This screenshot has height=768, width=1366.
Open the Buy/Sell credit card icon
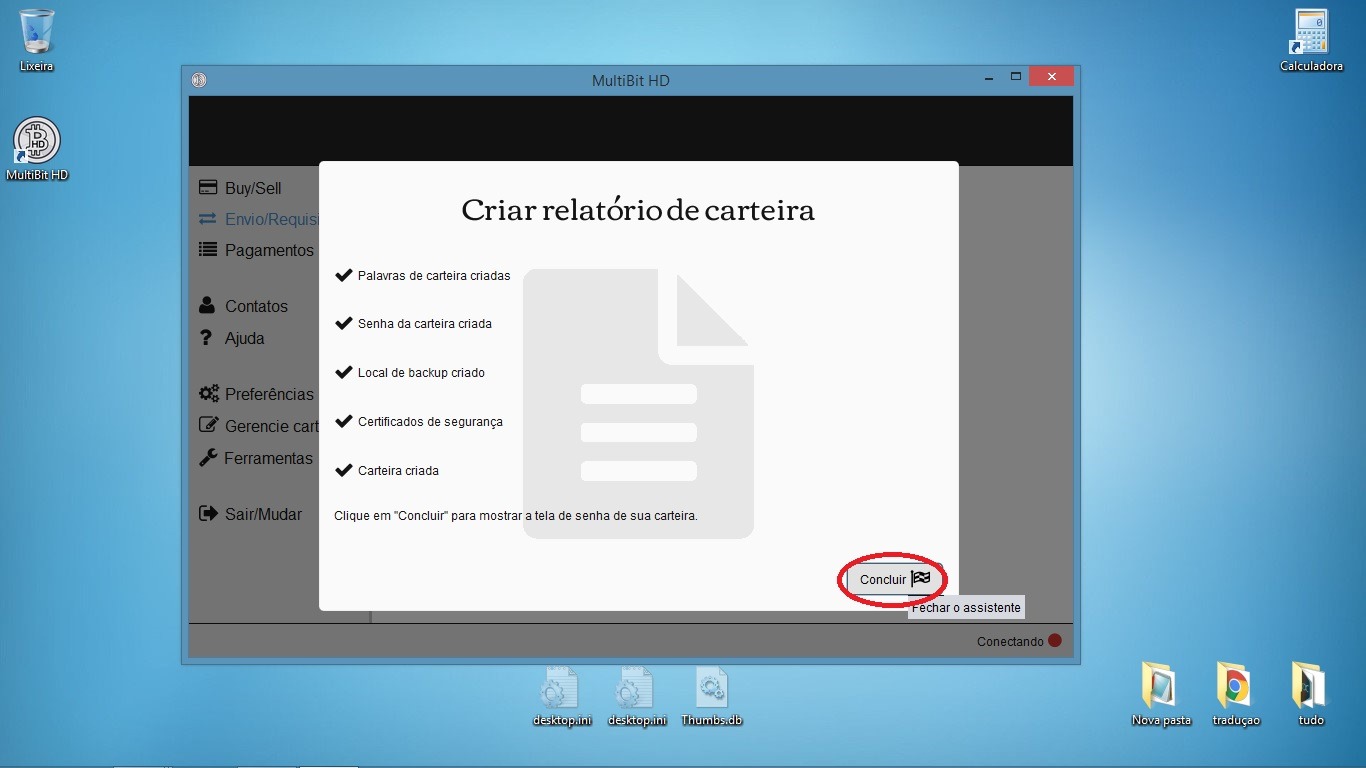208,187
